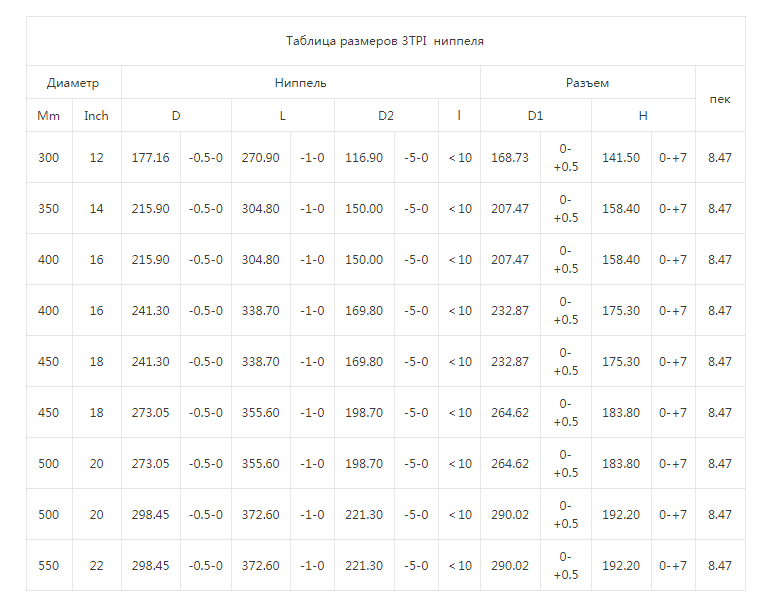Select the 168.73 D1 value
This screenshot has width=760, height=602.
510,158
